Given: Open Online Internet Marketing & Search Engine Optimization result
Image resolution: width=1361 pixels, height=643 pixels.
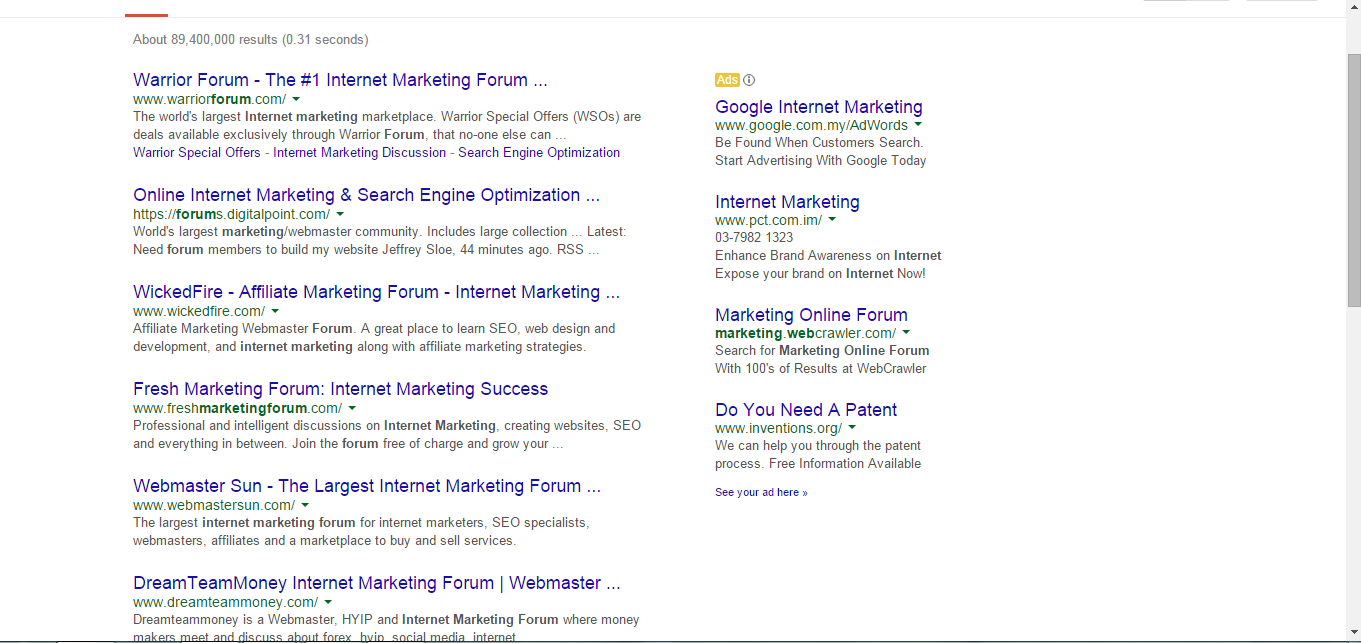Looking at the screenshot, I should 366,195.
